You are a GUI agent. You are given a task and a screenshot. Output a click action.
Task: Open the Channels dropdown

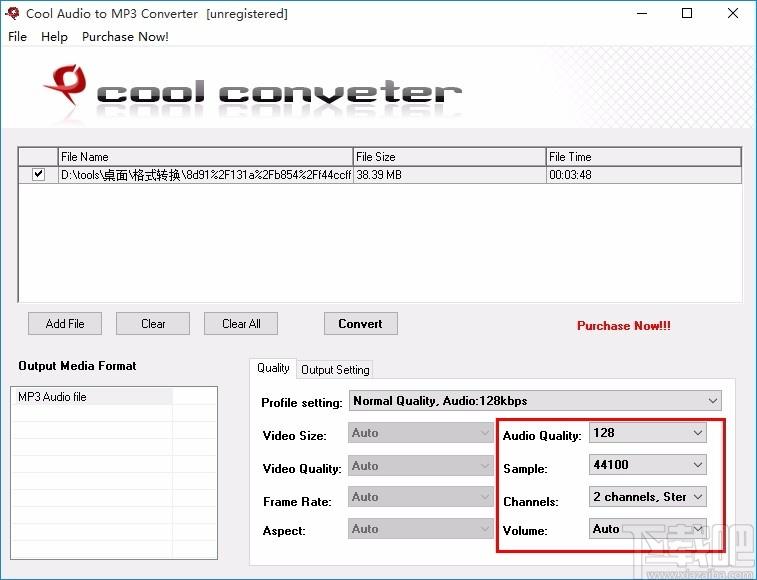point(647,496)
